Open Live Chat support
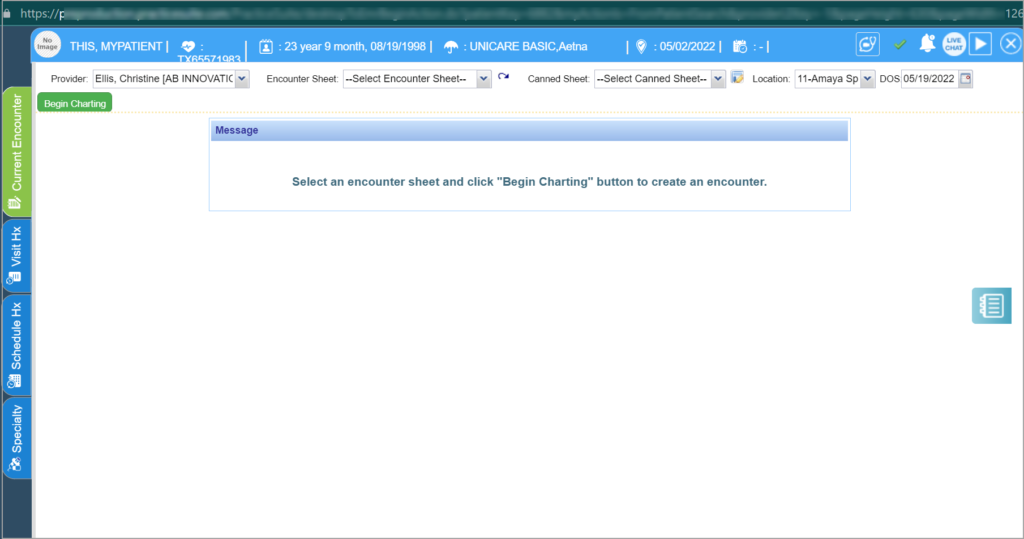This screenshot has width=1024, height=539. (954, 45)
